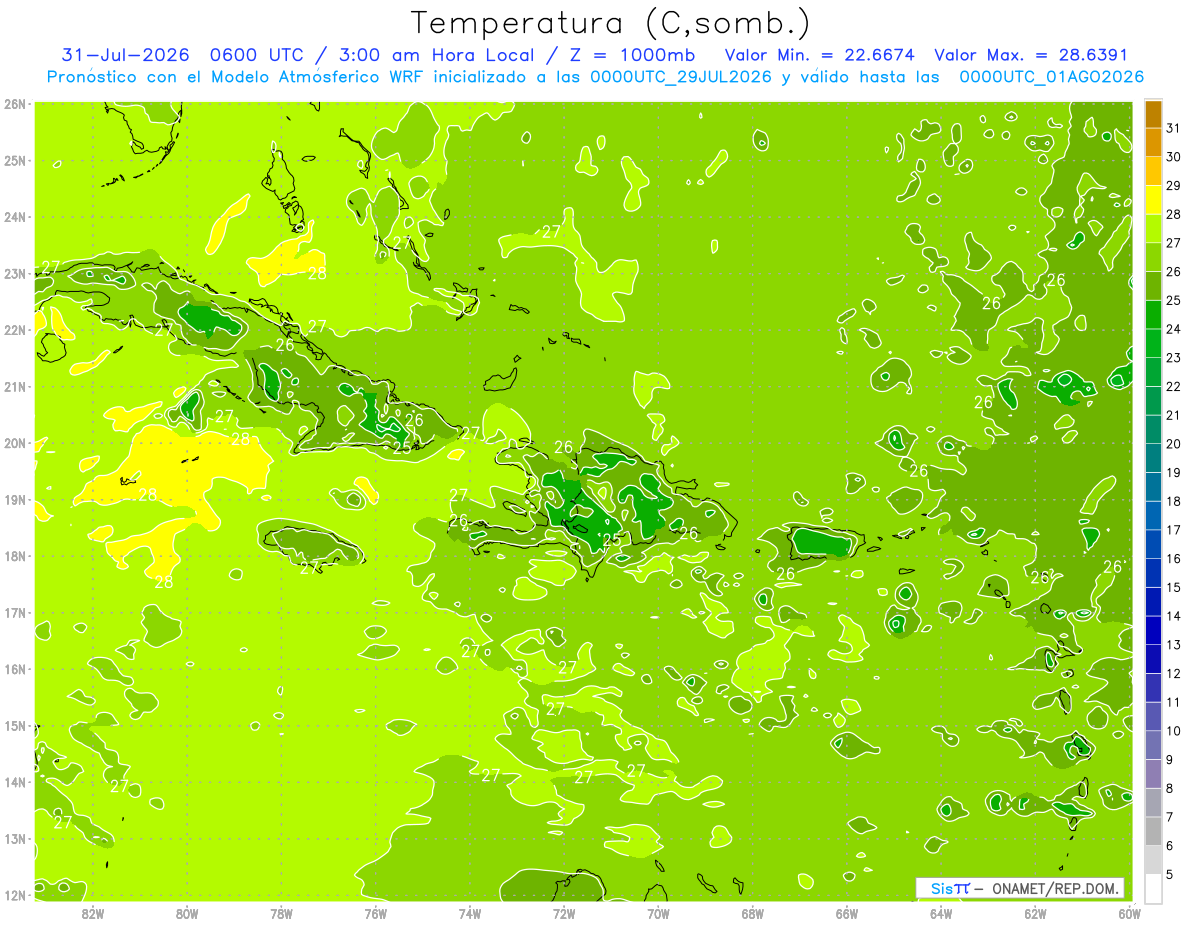Click the blue "Sis" logo in the credit box
1200x927 pixels.
pos(941,888)
